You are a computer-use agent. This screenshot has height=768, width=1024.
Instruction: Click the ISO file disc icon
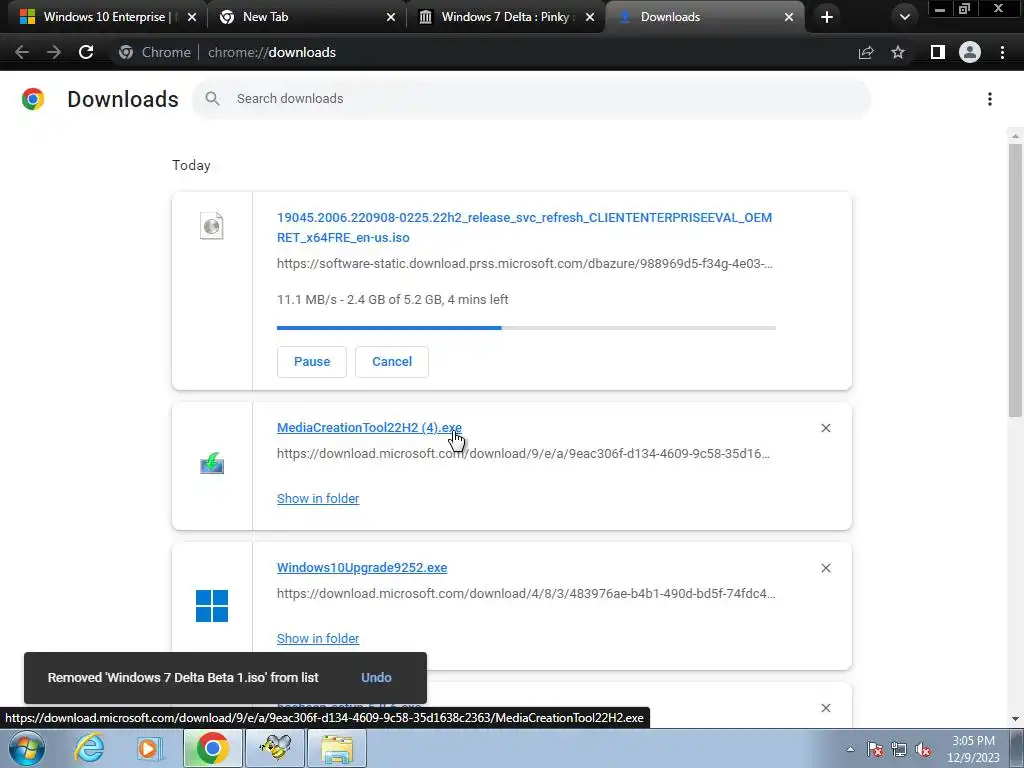pyautogui.click(x=212, y=226)
